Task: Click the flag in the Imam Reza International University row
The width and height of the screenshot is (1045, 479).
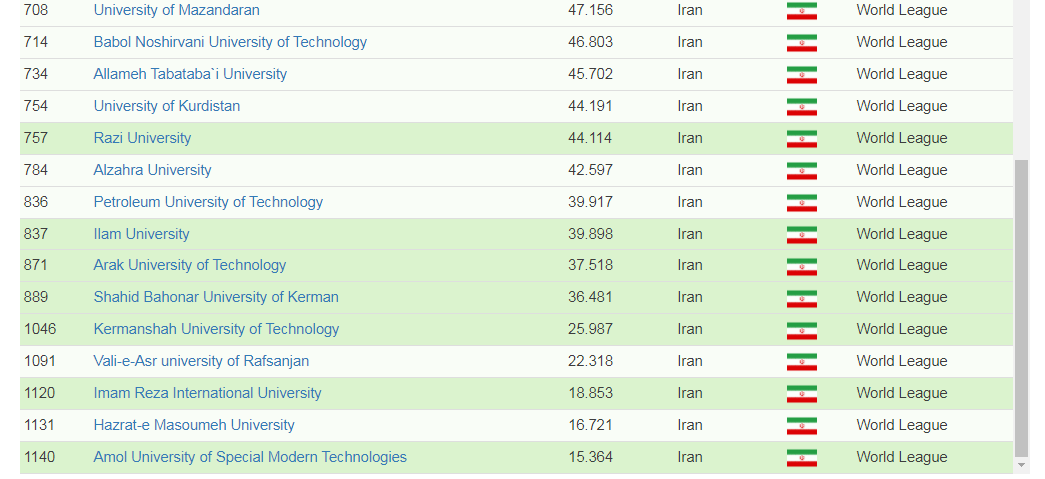Action: pos(801,394)
